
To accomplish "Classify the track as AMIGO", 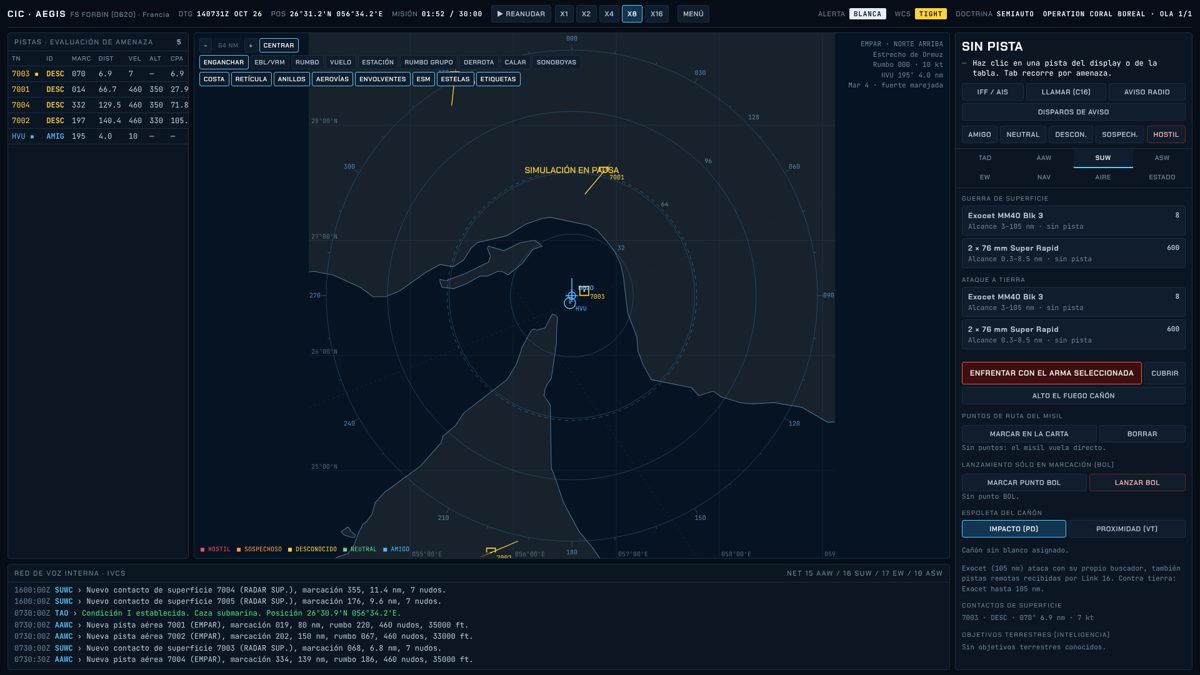I will pyautogui.click(x=980, y=134).
